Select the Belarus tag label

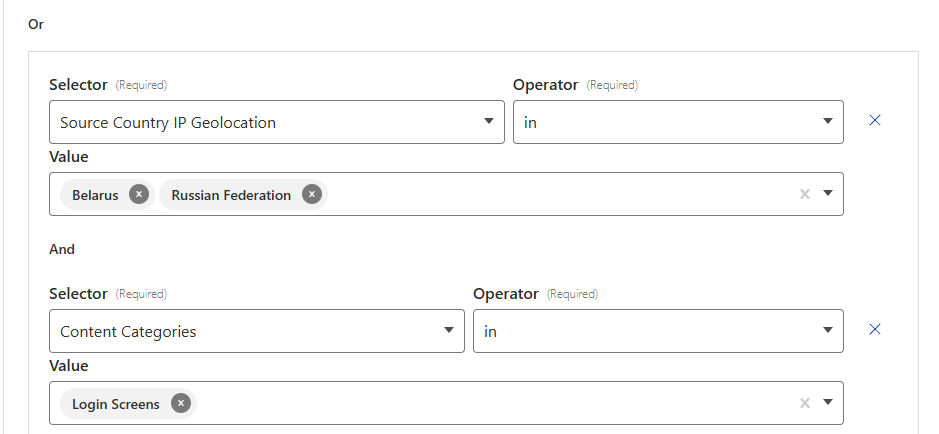tap(95, 195)
